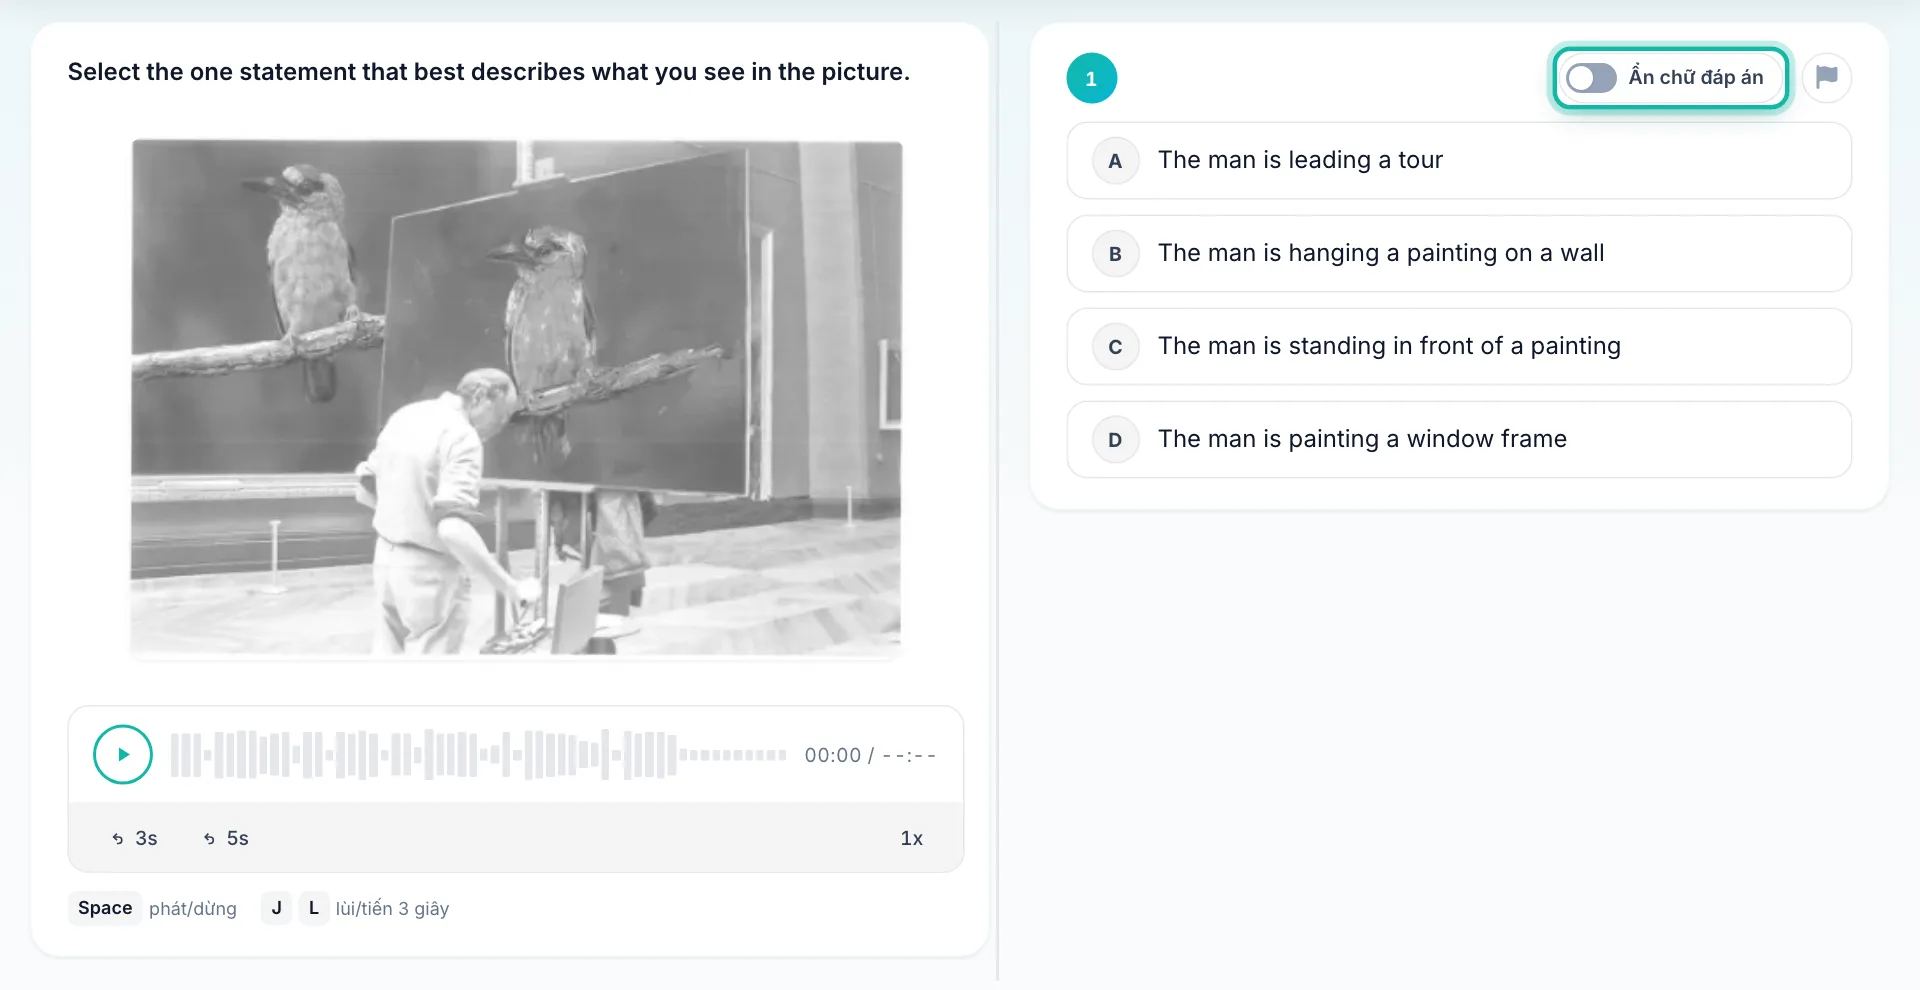Play the question audio
The width and height of the screenshot is (1920, 990).
(123, 754)
